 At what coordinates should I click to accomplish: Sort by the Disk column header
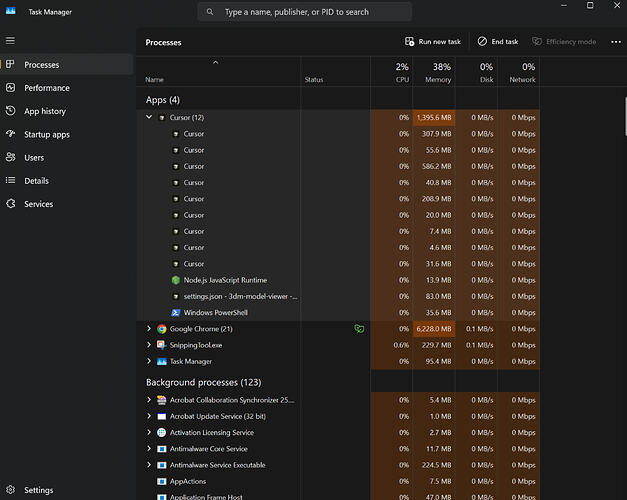[477, 72]
